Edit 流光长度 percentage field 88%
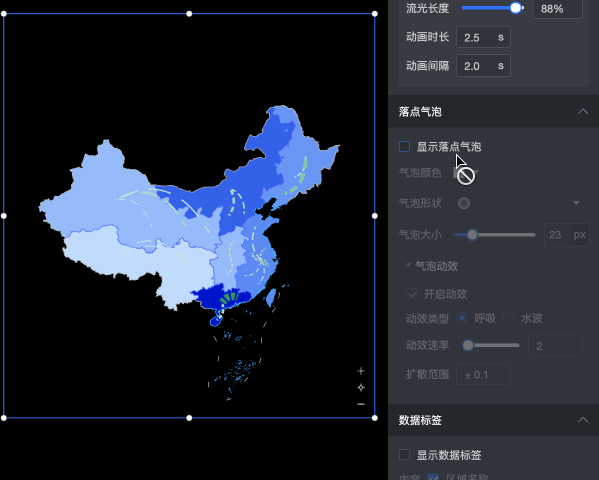 tap(558, 9)
